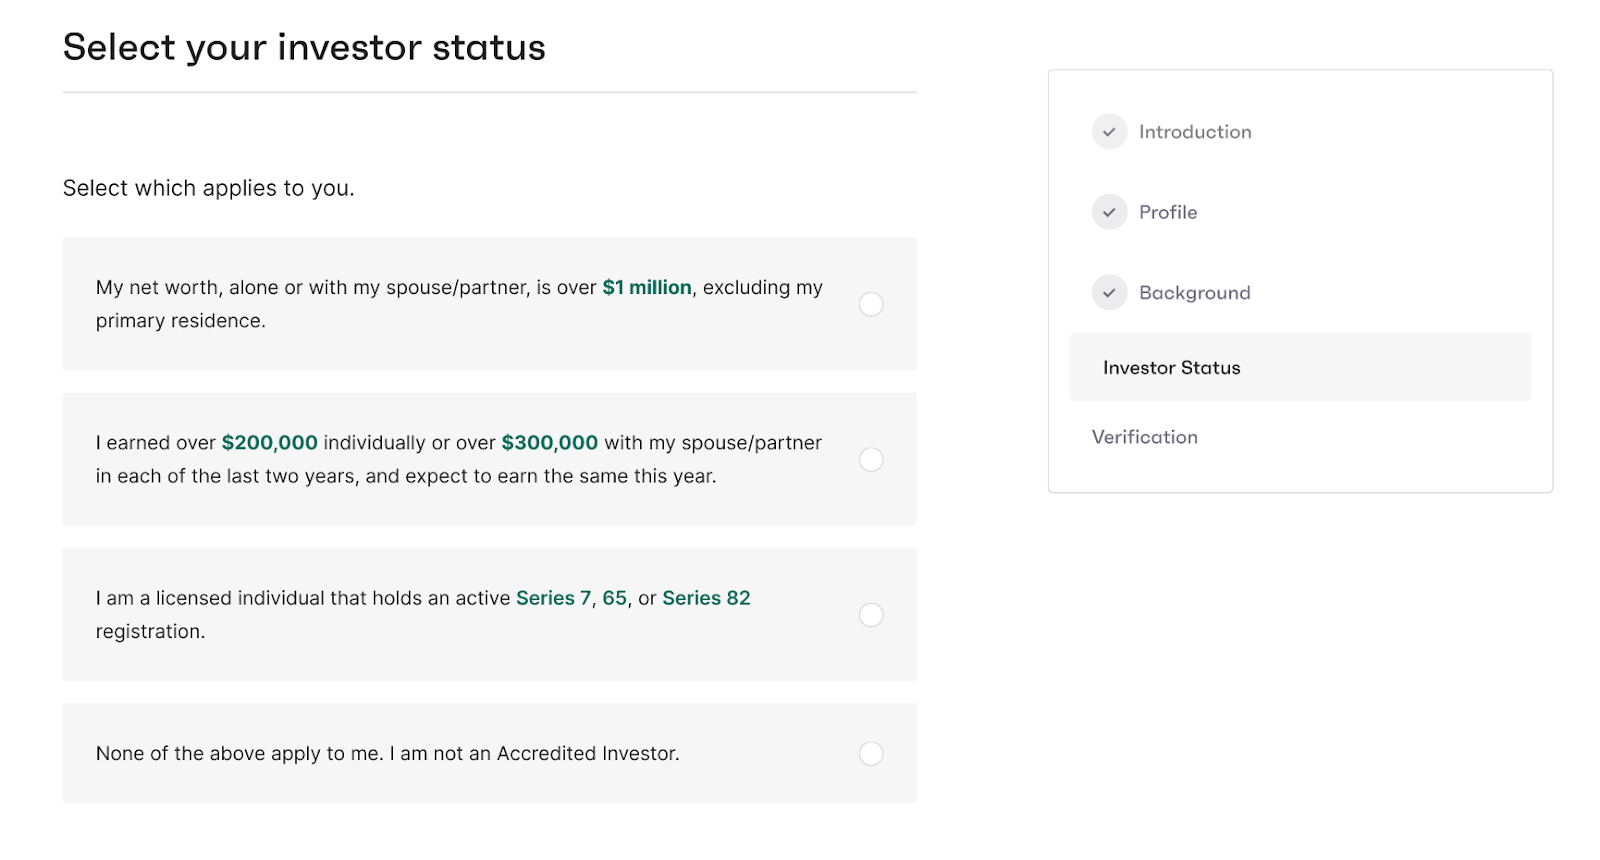This screenshot has height=860, width=1600.
Task: Click the Investor Status step
Action: tap(1171, 368)
